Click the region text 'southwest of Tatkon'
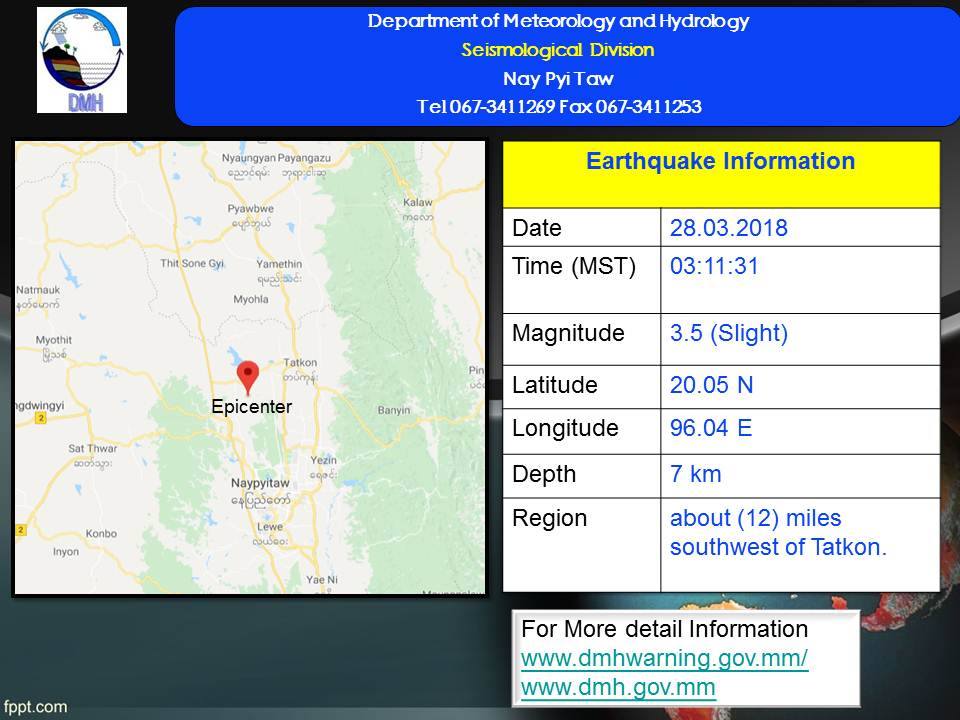 pos(778,547)
